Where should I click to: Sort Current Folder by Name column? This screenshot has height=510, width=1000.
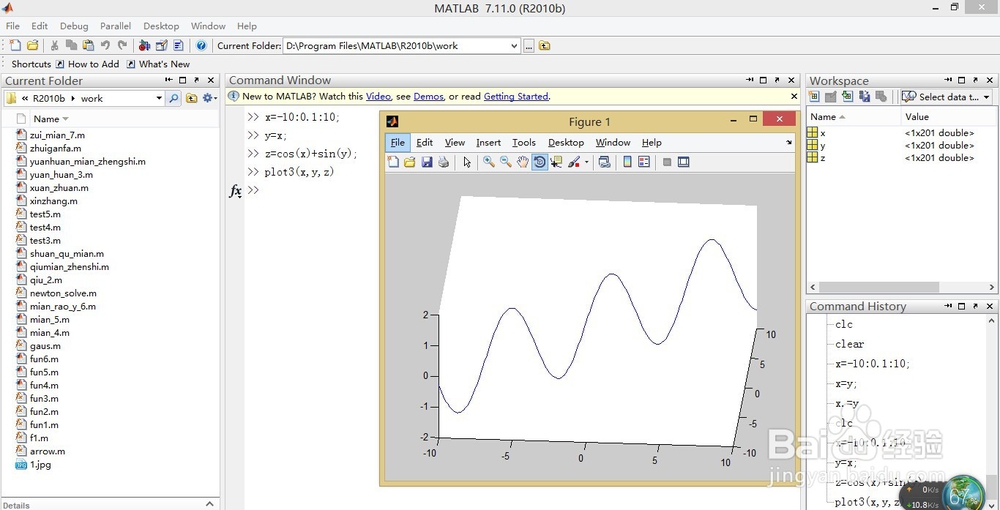pyautogui.click(x=51, y=119)
